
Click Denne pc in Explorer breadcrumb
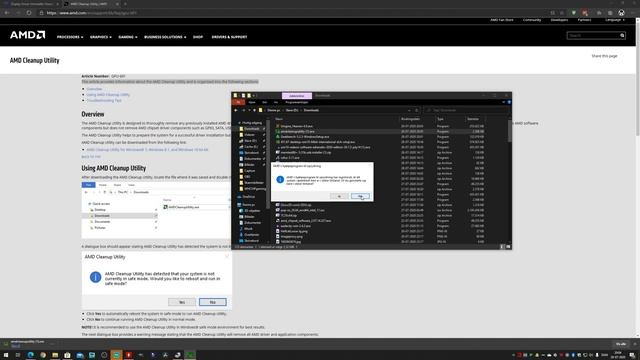pyautogui.click(x=274, y=110)
